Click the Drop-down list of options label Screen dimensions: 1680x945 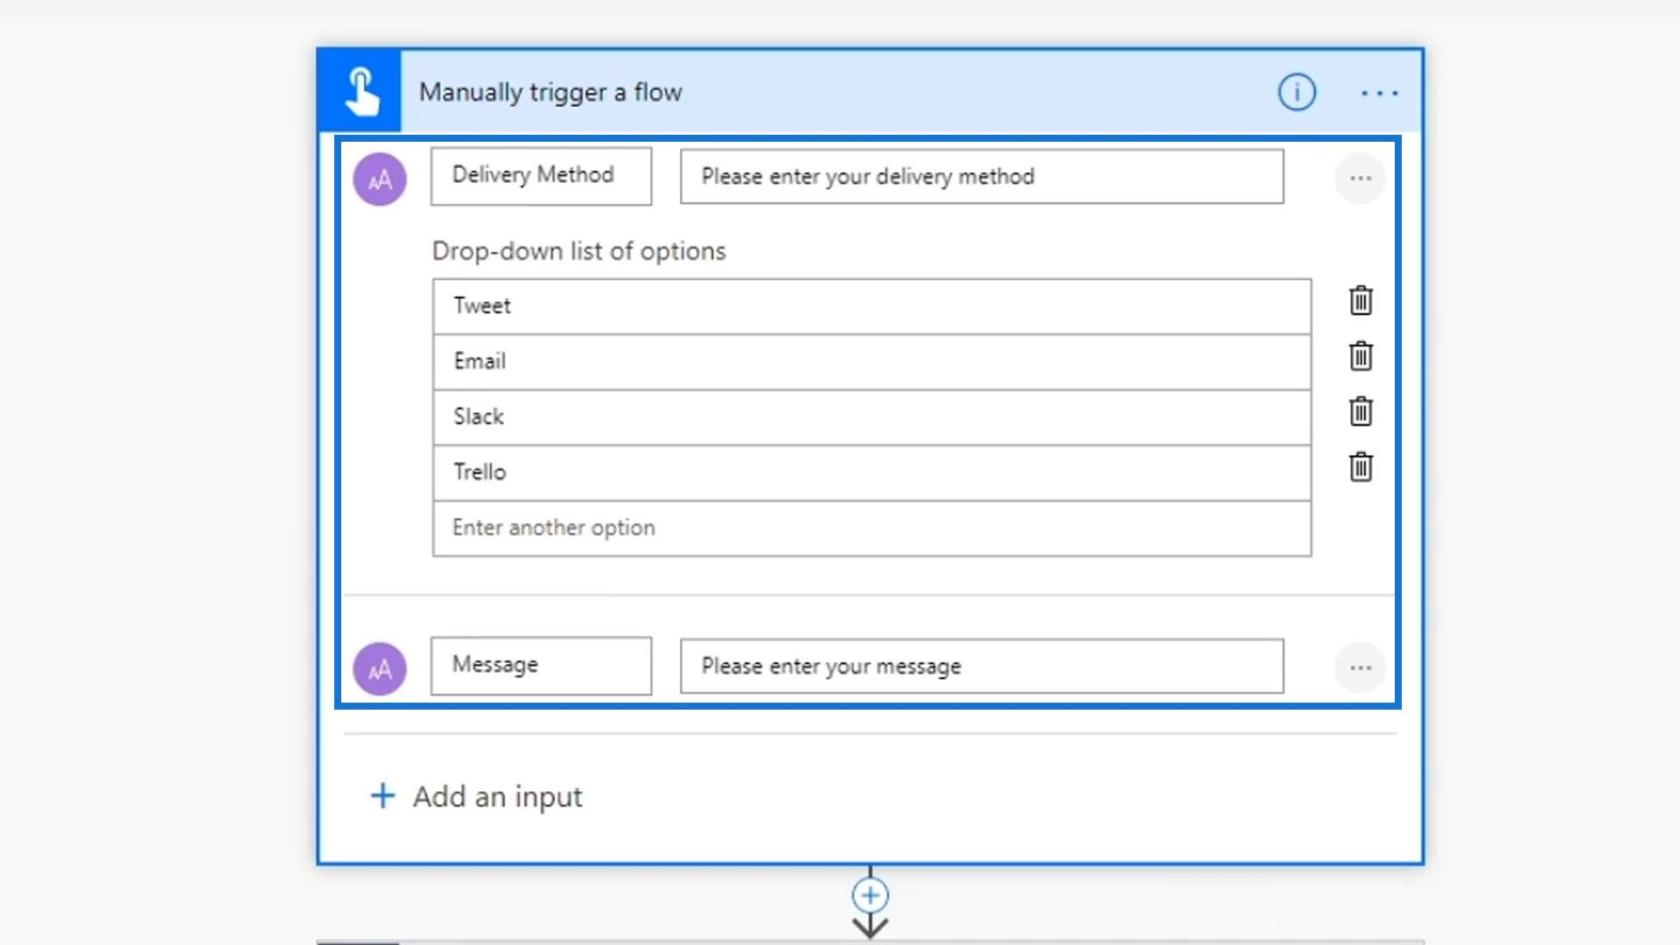click(x=579, y=251)
